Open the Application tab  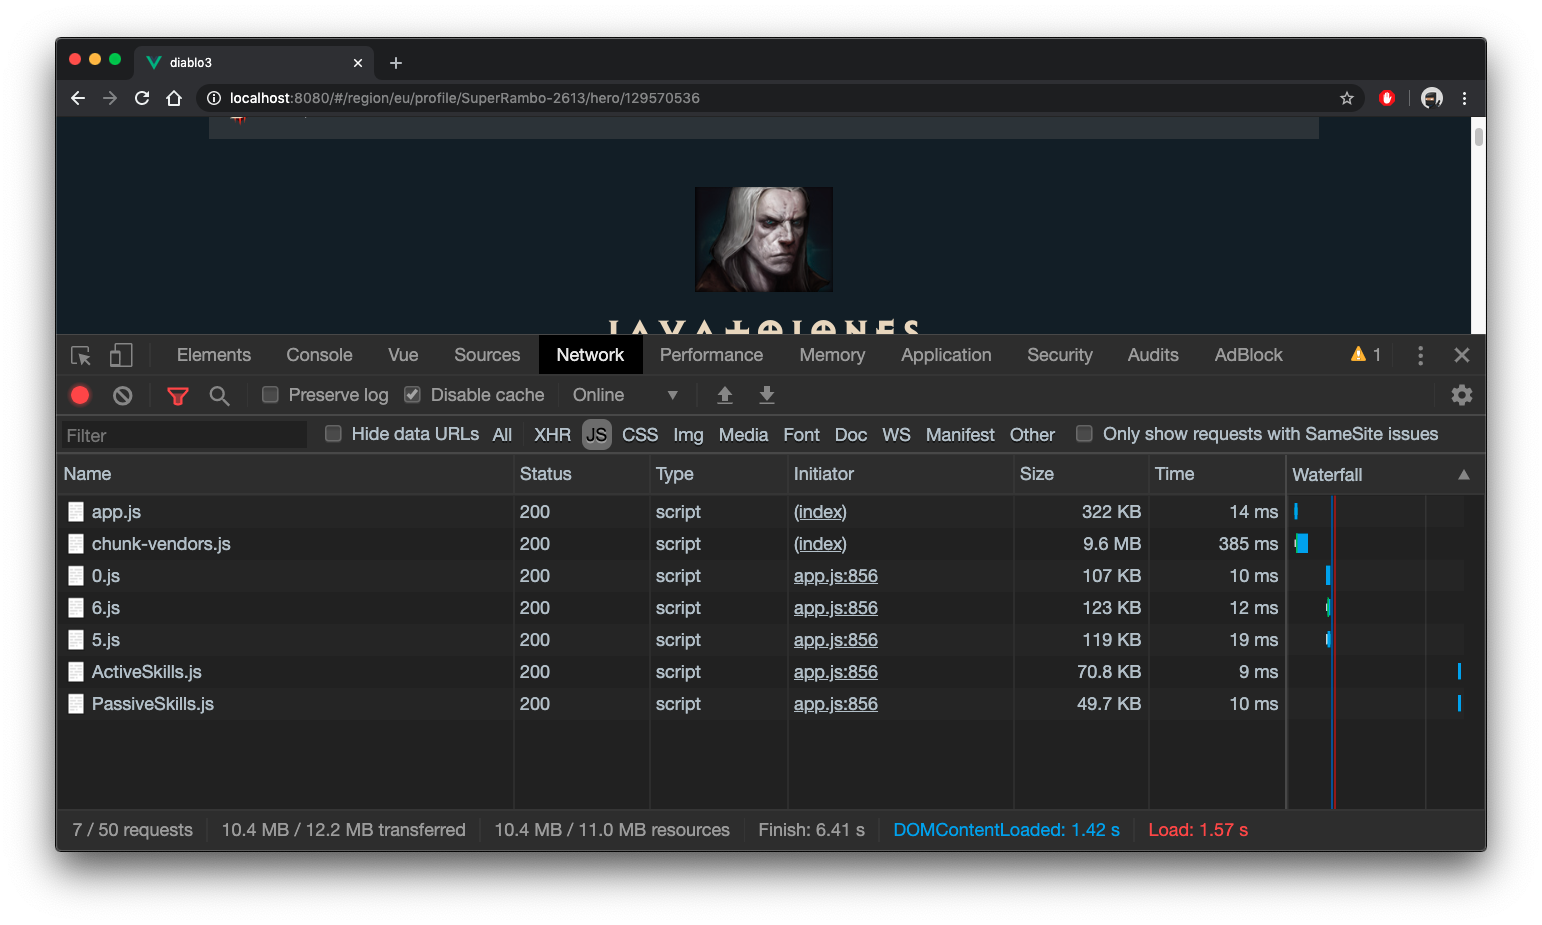946,355
